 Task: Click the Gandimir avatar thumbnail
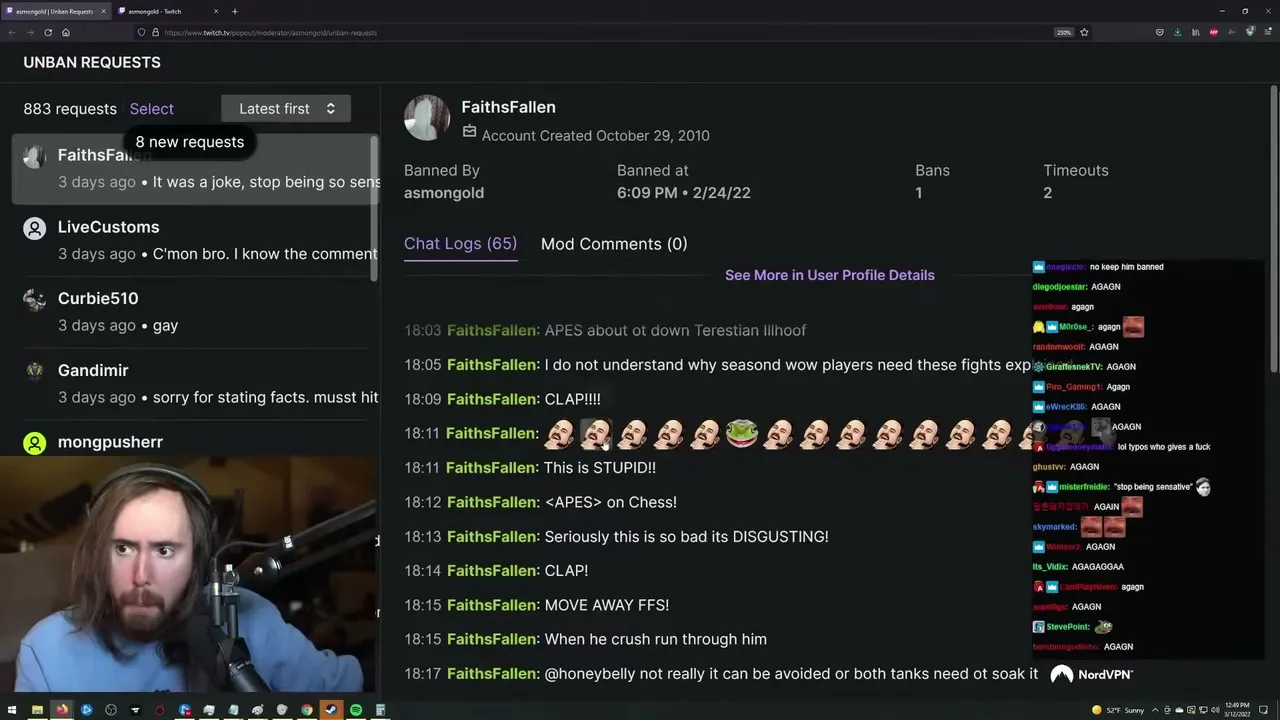pyautogui.click(x=35, y=371)
